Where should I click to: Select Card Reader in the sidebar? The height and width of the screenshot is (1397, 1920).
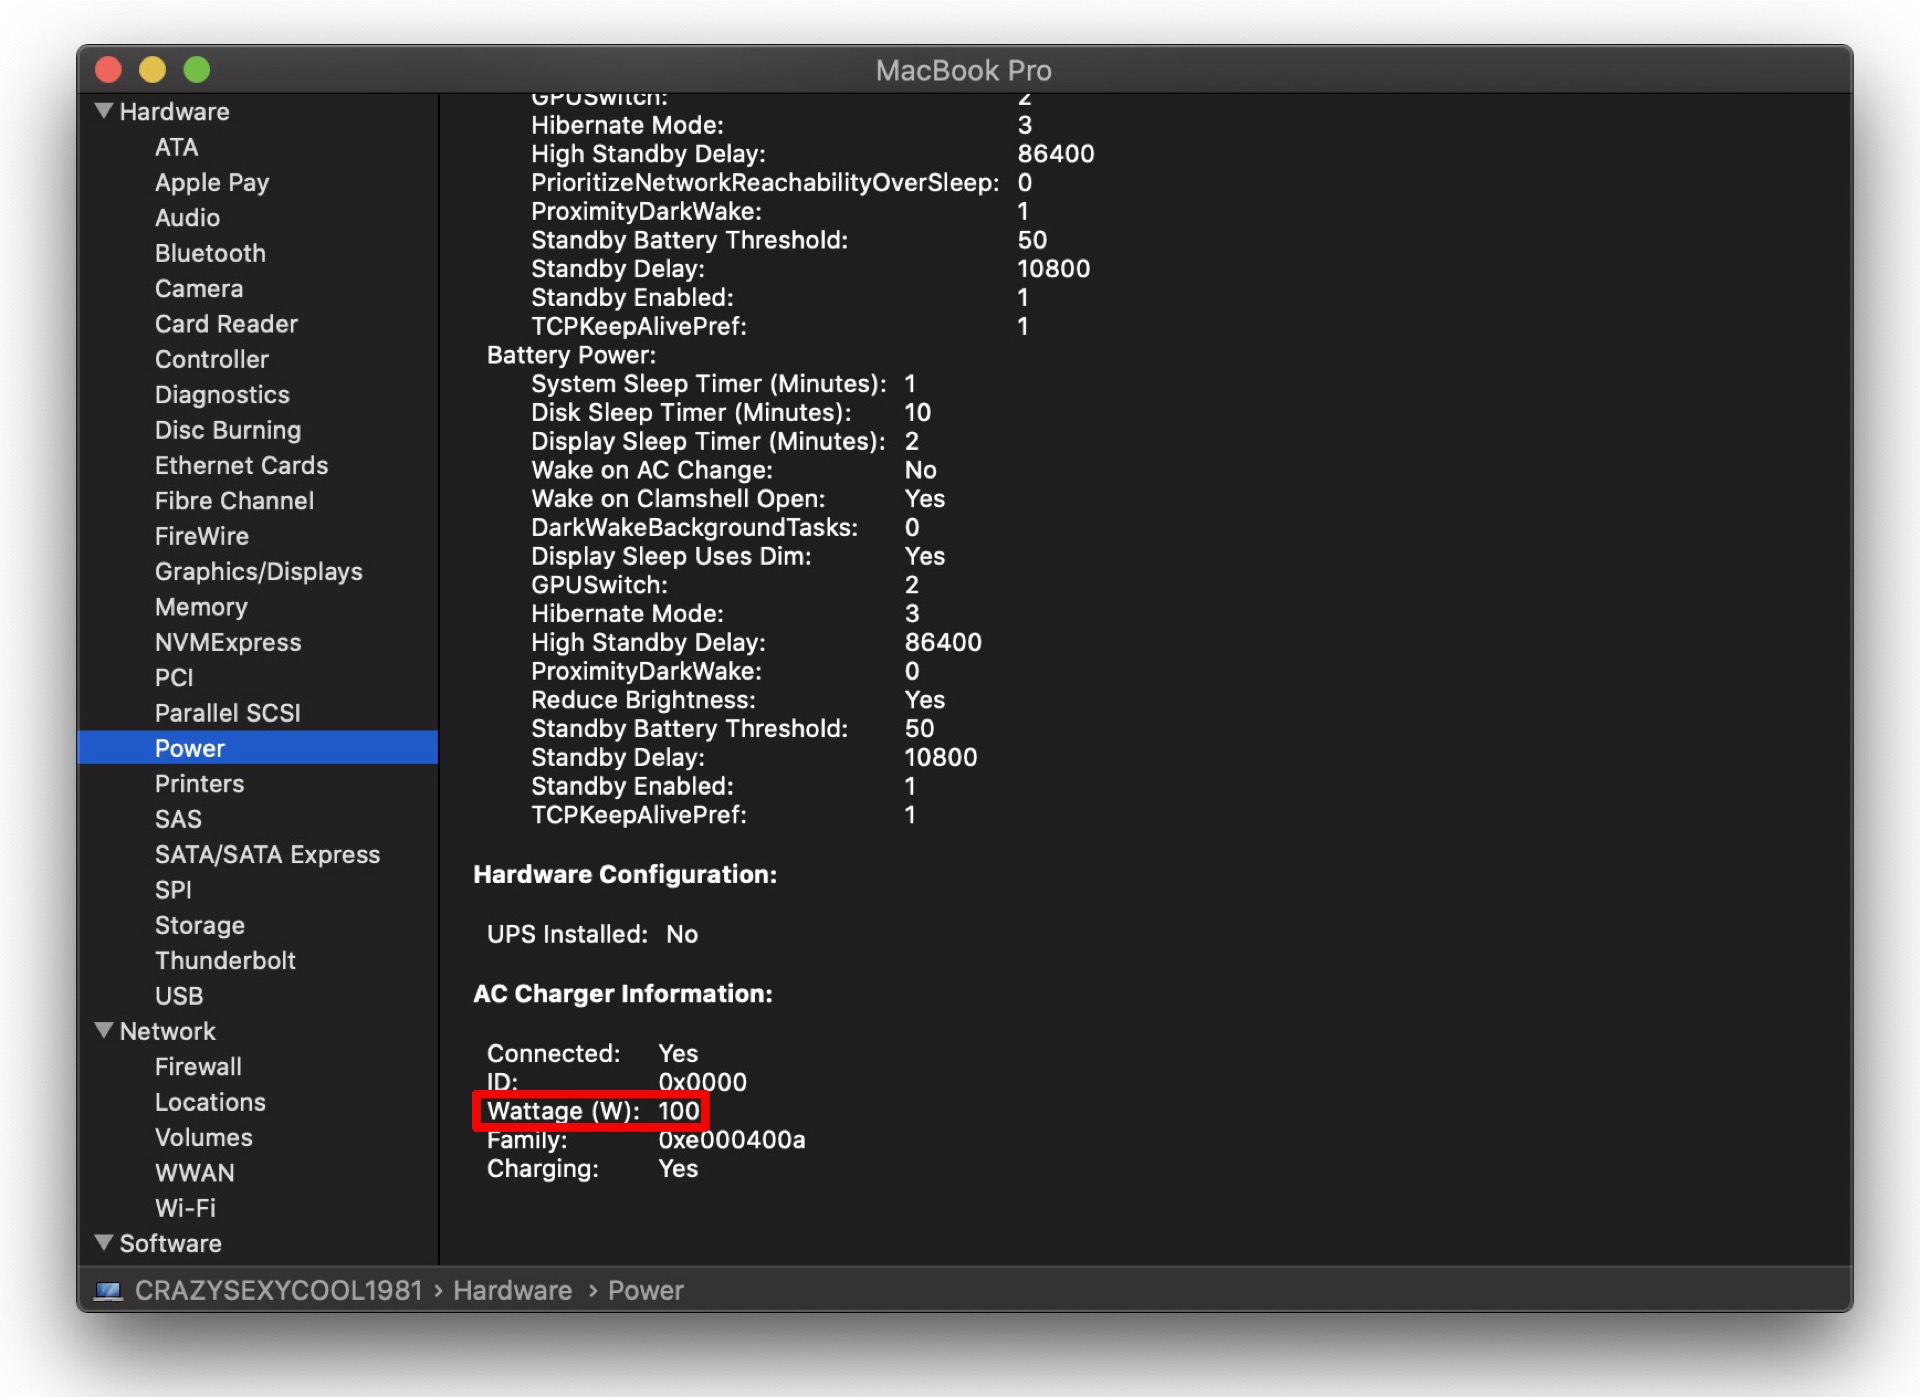point(226,323)
